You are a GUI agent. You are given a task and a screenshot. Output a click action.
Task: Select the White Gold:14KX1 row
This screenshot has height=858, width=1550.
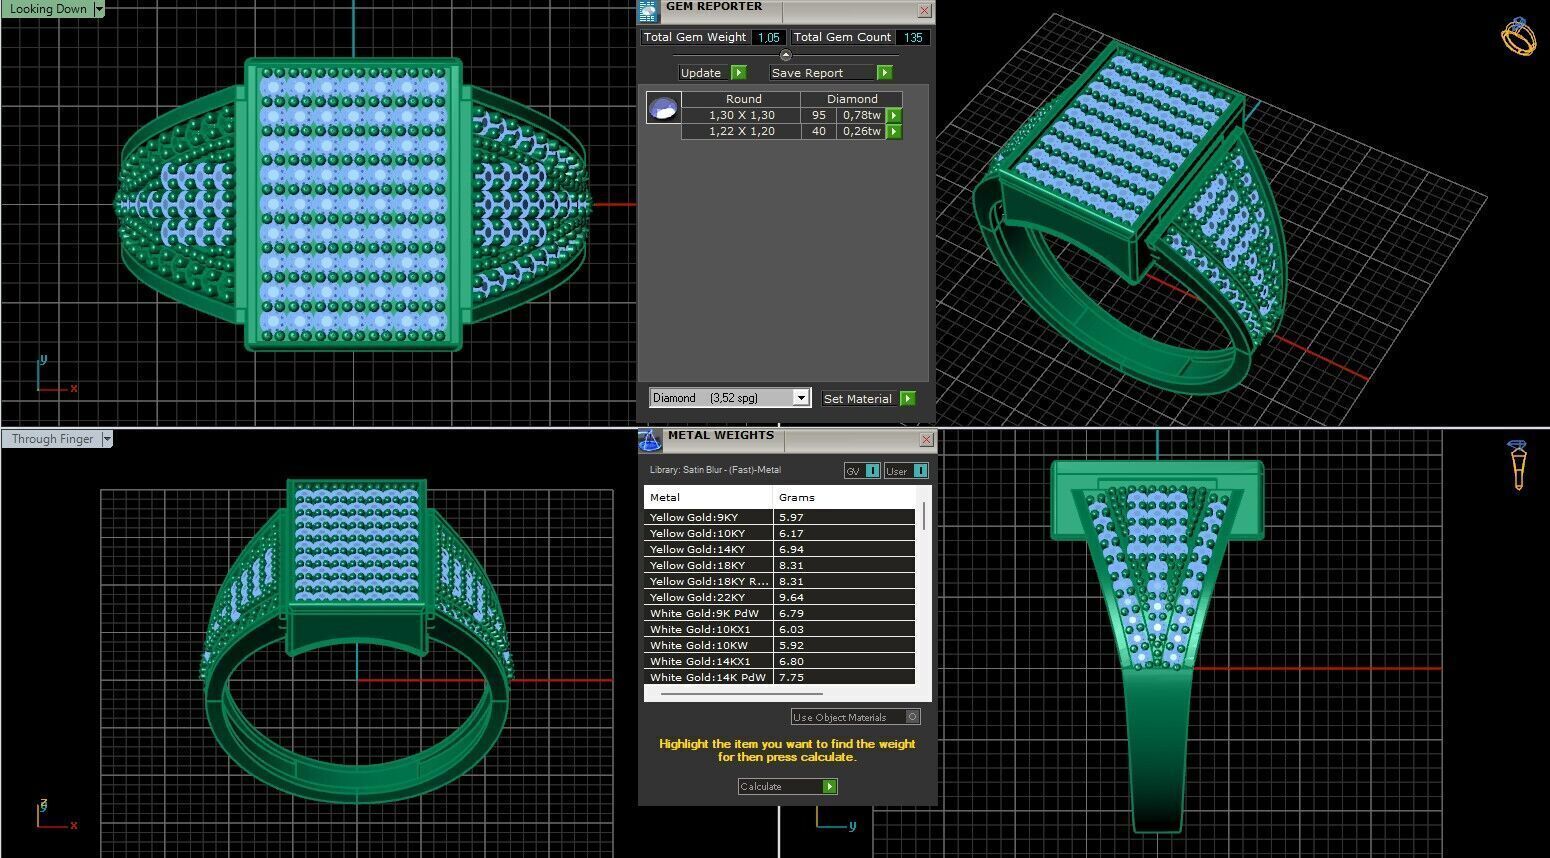point(779,661)
